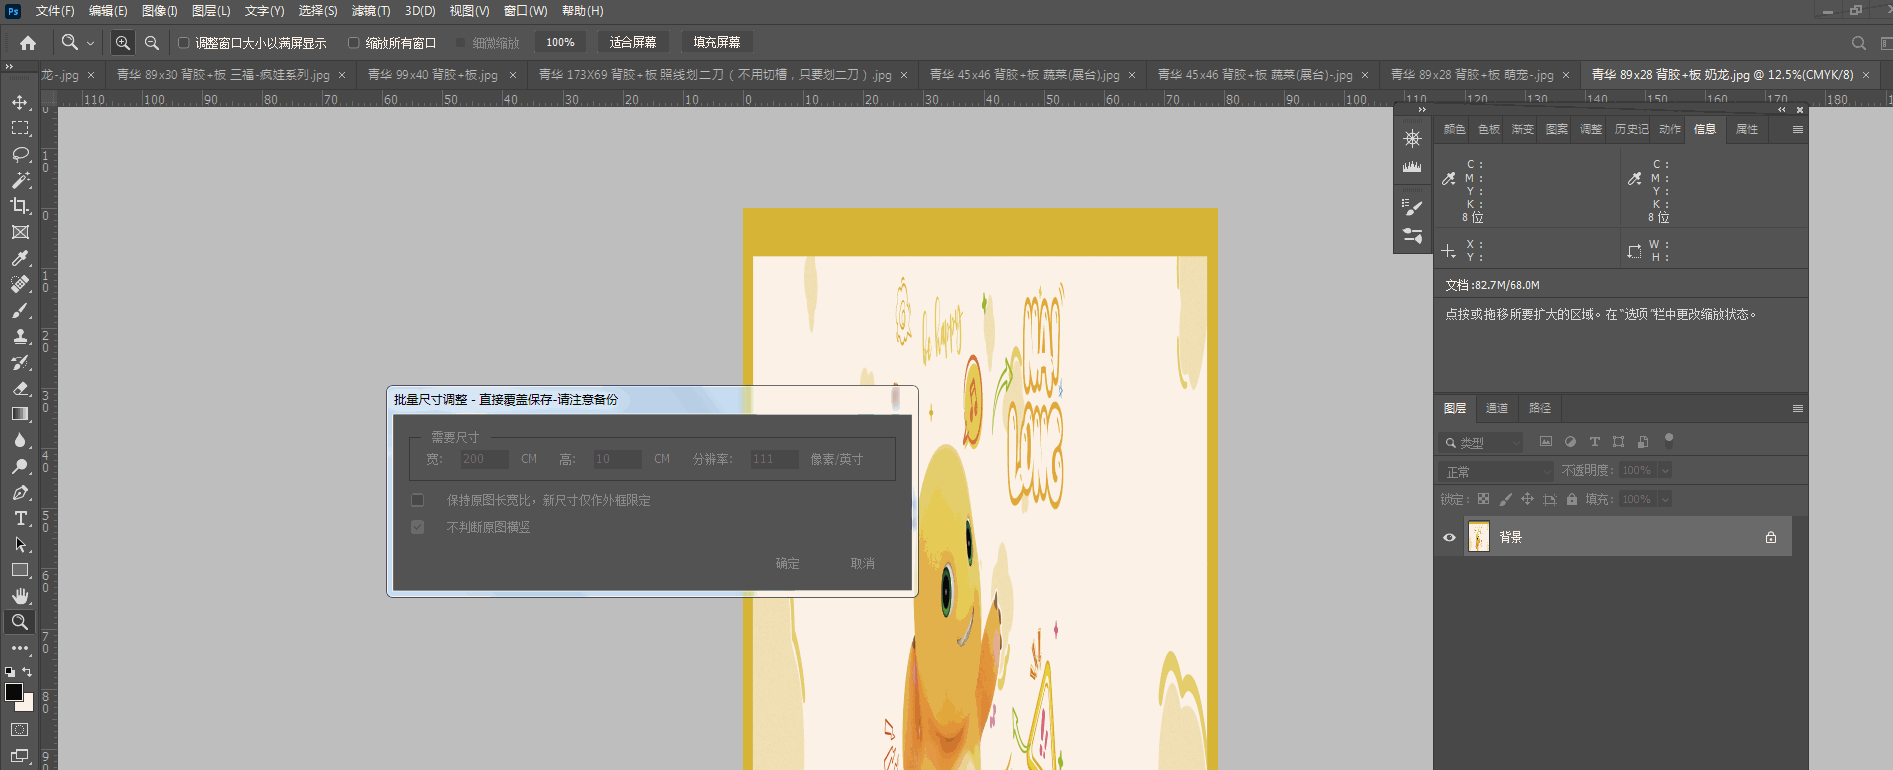Reset default foreground and background colors
Viewport: 1893px width, 770px height.
[x=10, y=672]
